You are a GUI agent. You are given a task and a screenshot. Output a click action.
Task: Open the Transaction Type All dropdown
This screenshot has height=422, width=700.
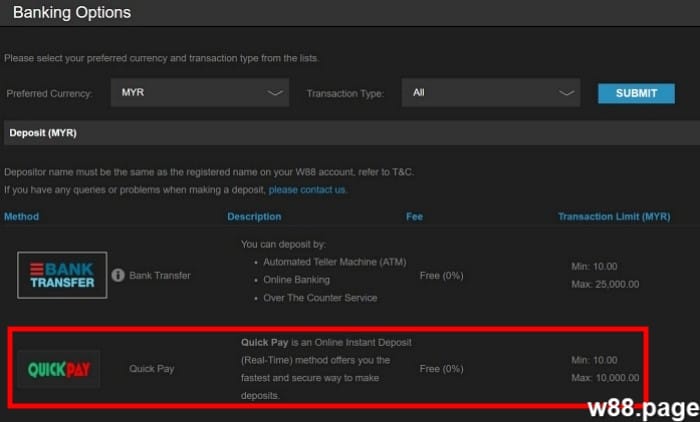(x=491, y=93)
